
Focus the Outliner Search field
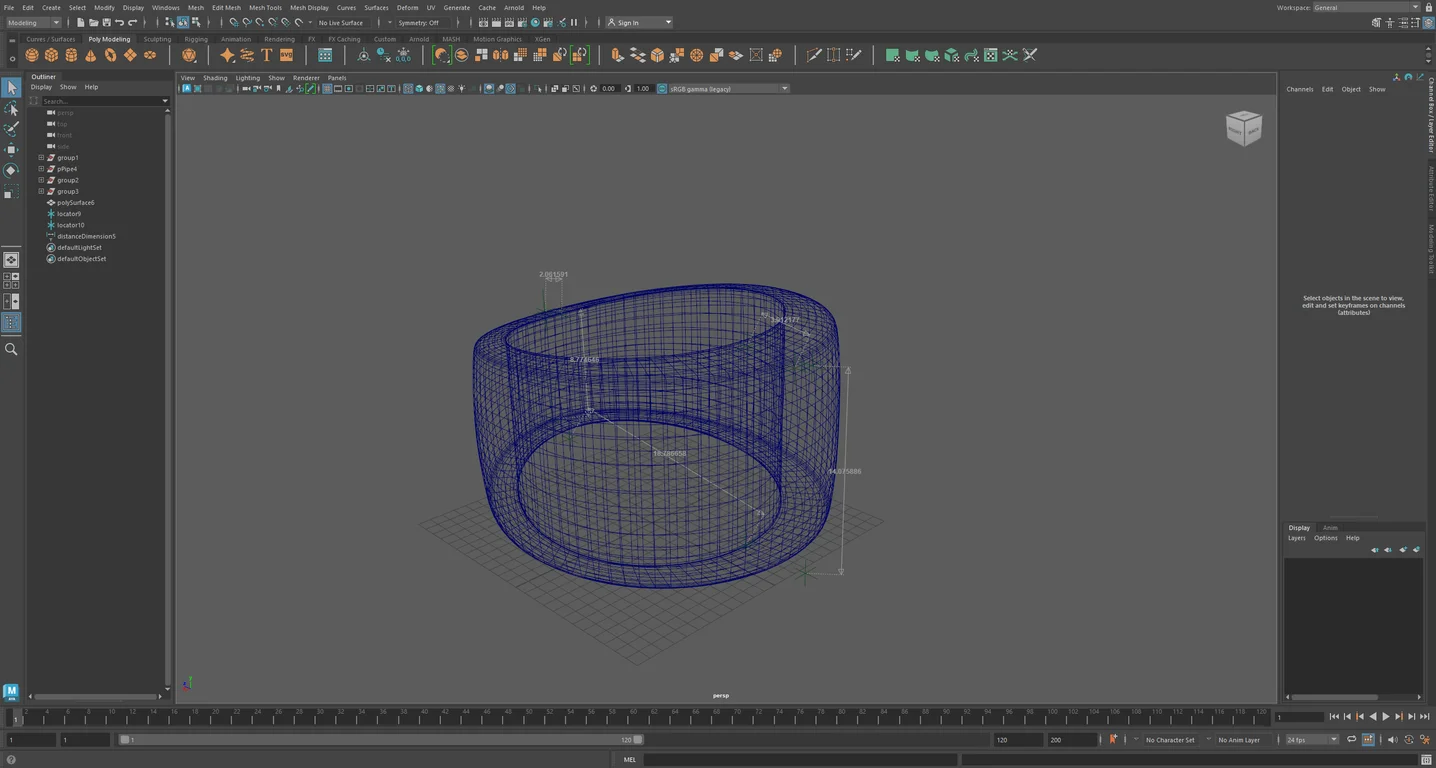pos(100,101)
